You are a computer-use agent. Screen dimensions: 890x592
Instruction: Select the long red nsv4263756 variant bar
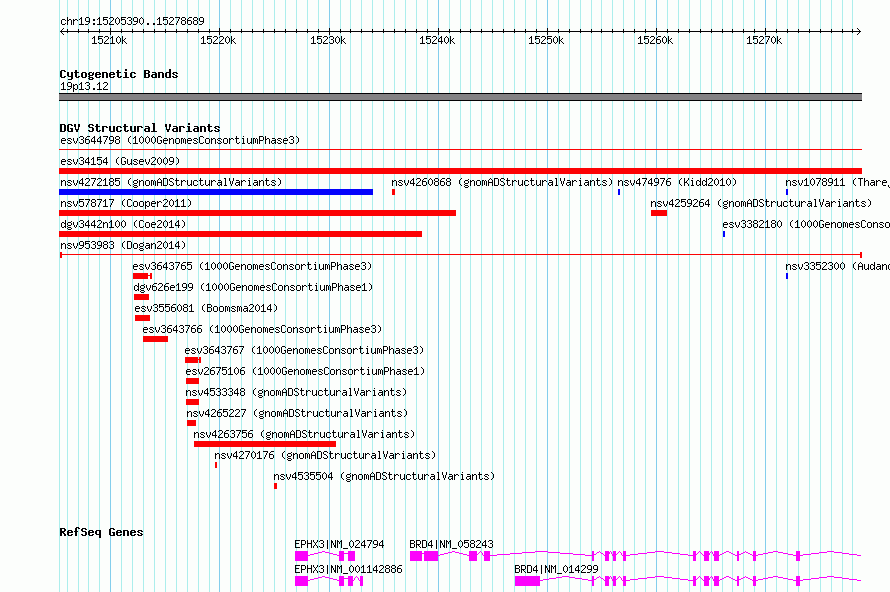tap(265, 444)
